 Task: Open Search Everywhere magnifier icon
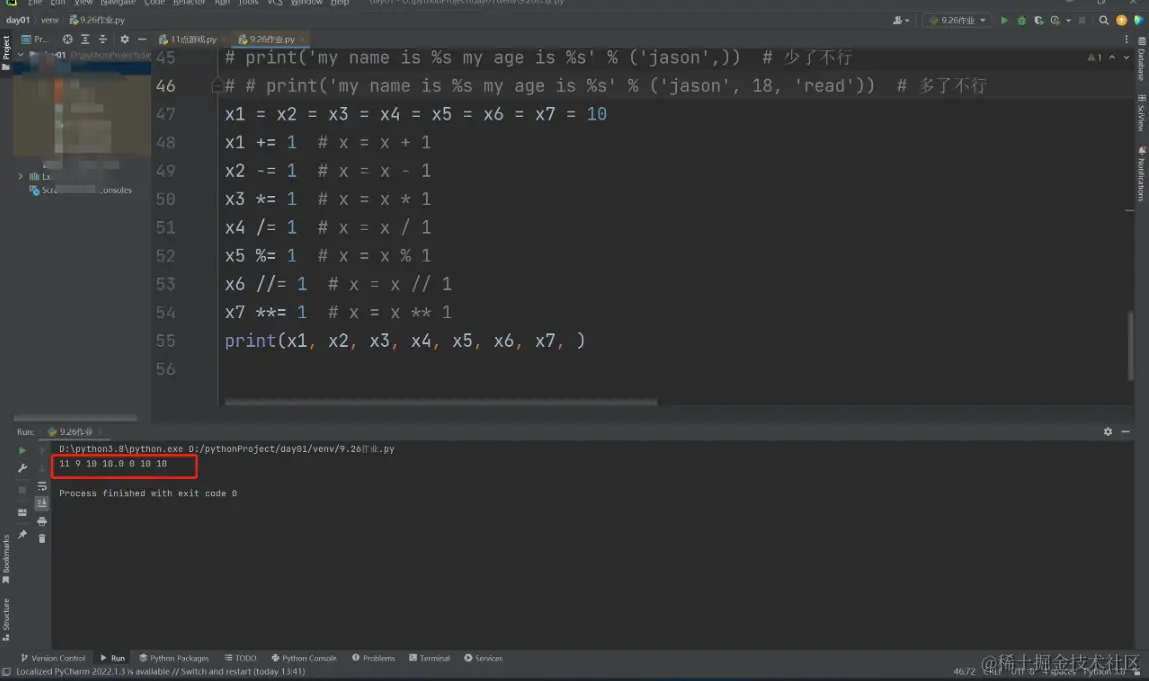[x=1104, y=21]
